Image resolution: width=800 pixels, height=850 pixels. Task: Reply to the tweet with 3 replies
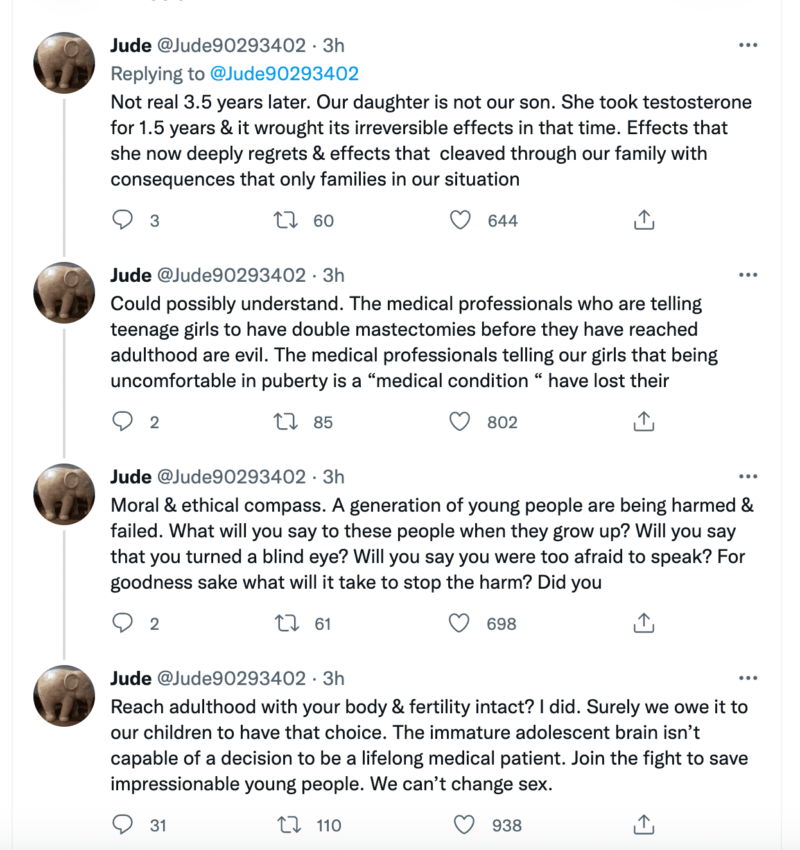(x=123, y=220)
